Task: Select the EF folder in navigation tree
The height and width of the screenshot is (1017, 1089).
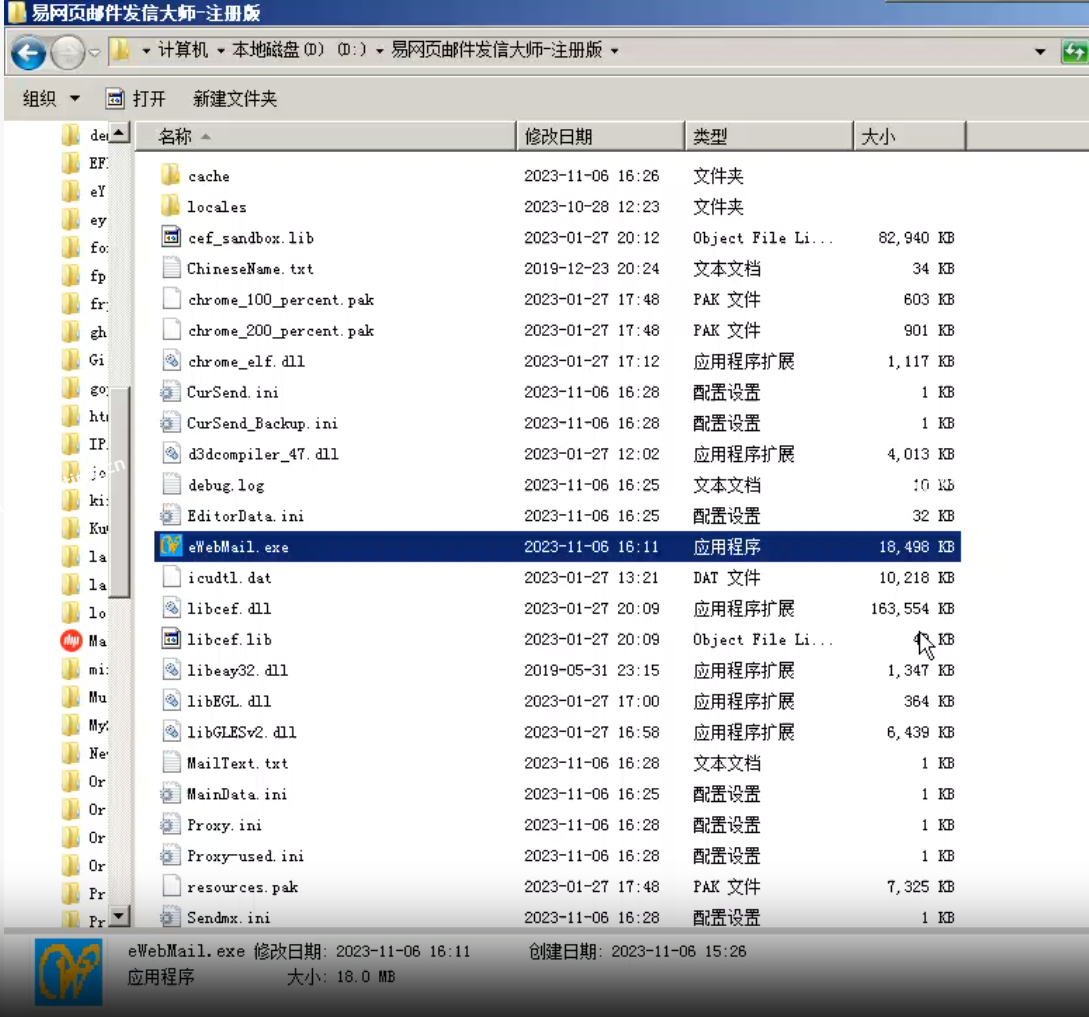Action: [x=84, y=163]
